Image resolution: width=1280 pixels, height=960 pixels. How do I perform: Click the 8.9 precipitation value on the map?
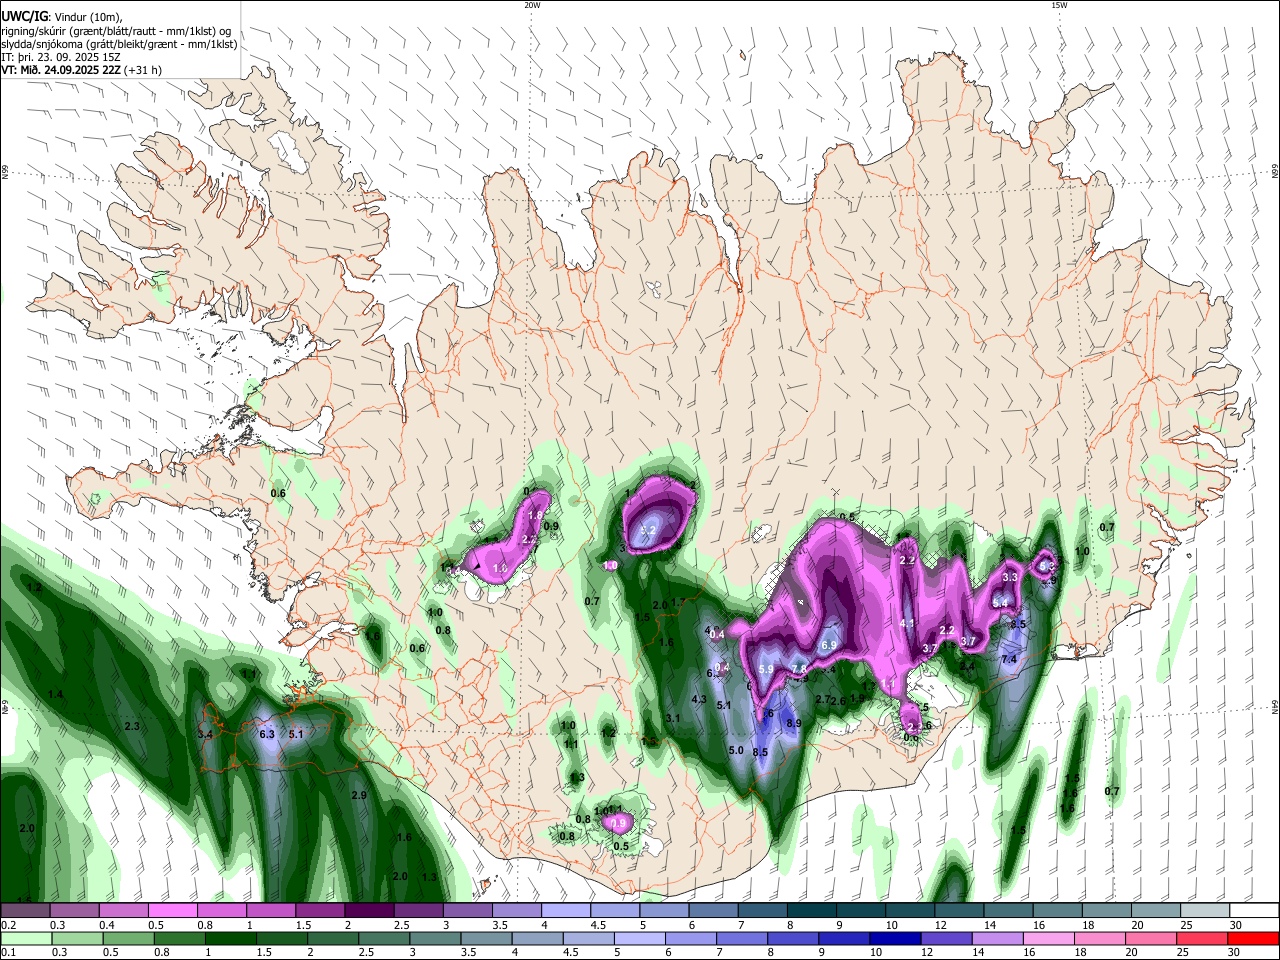pyautogui.click(x=794, y=723)
